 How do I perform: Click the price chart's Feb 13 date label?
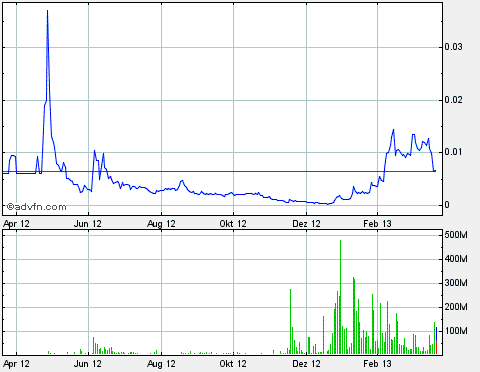click(x=377, y=223)
